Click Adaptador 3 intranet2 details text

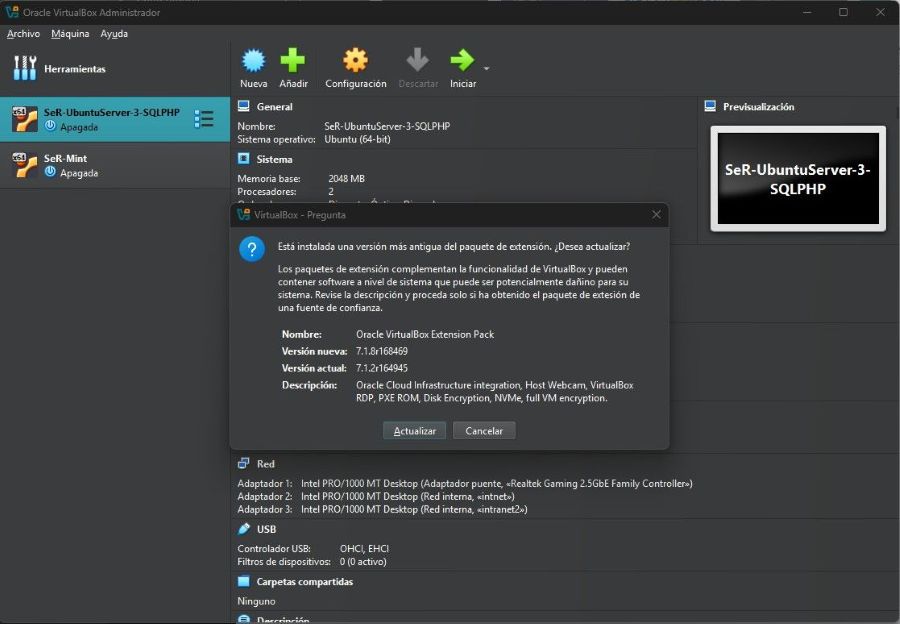[414, 509]
